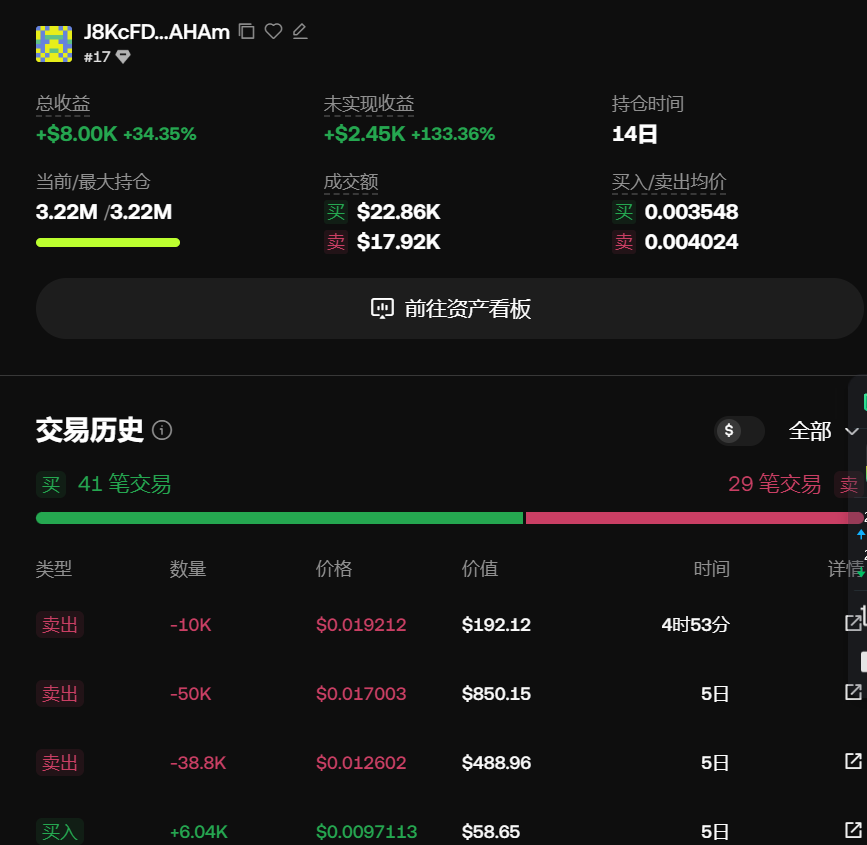
Task: Toggle the dollar currency switch
Action: 739,430
